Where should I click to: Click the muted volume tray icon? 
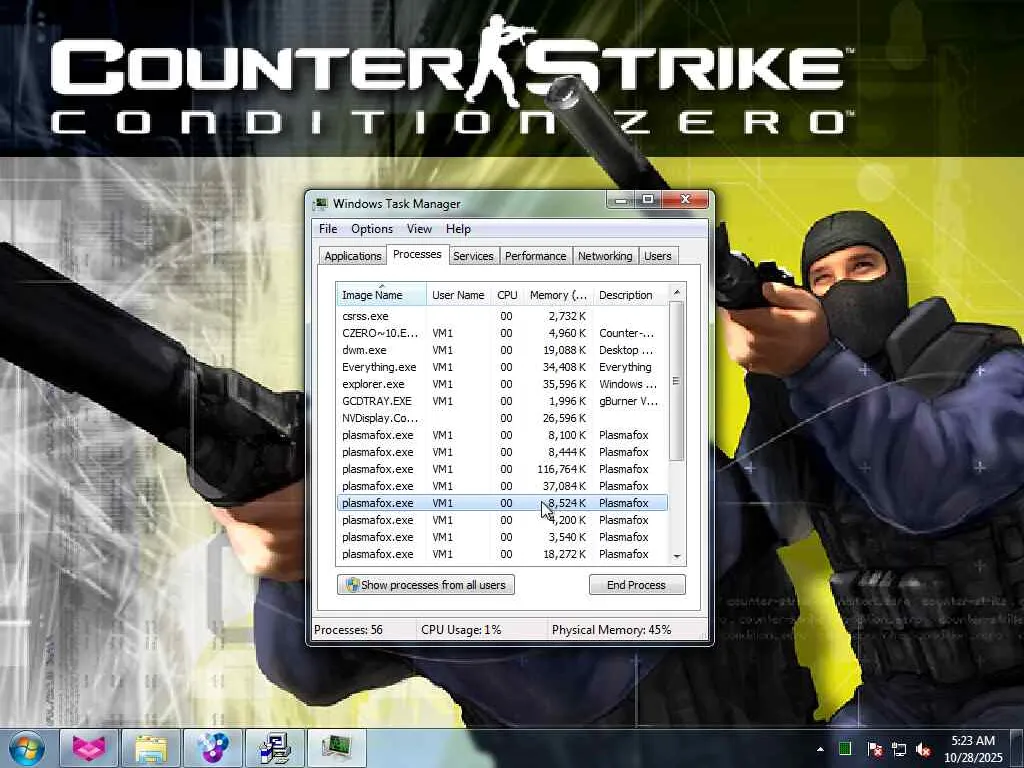pos(923,749)
